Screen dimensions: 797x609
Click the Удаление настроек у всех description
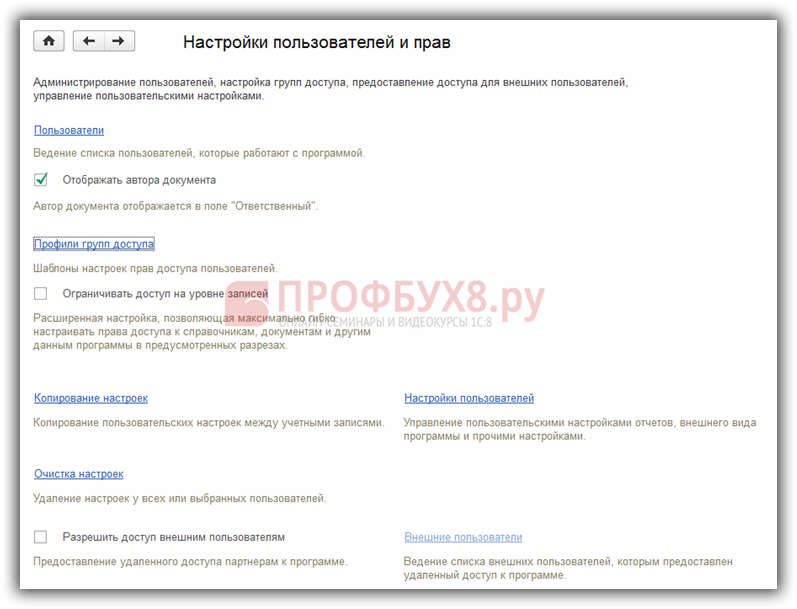coord(180,498)
